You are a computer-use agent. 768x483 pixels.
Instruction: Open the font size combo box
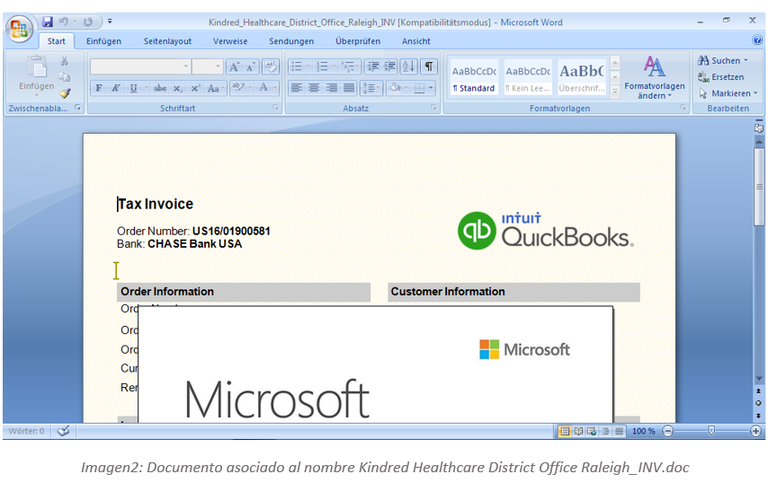[x=208, y=66]
